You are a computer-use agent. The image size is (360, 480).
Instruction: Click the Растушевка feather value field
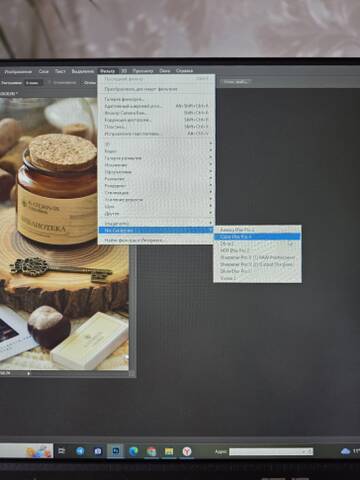tap(33, 83)
